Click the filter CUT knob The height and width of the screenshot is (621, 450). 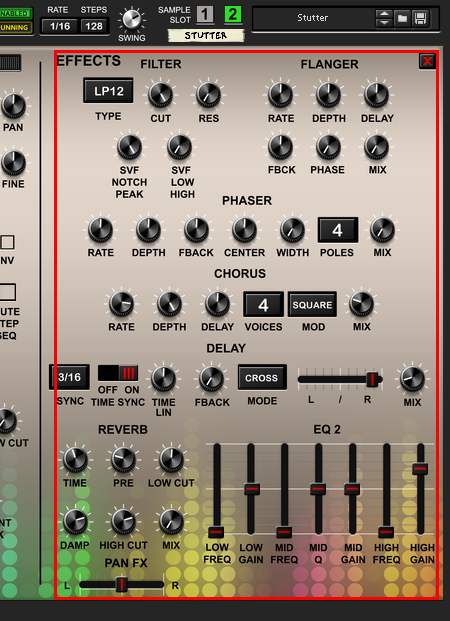pyautogui.click(x=161, y=95)
